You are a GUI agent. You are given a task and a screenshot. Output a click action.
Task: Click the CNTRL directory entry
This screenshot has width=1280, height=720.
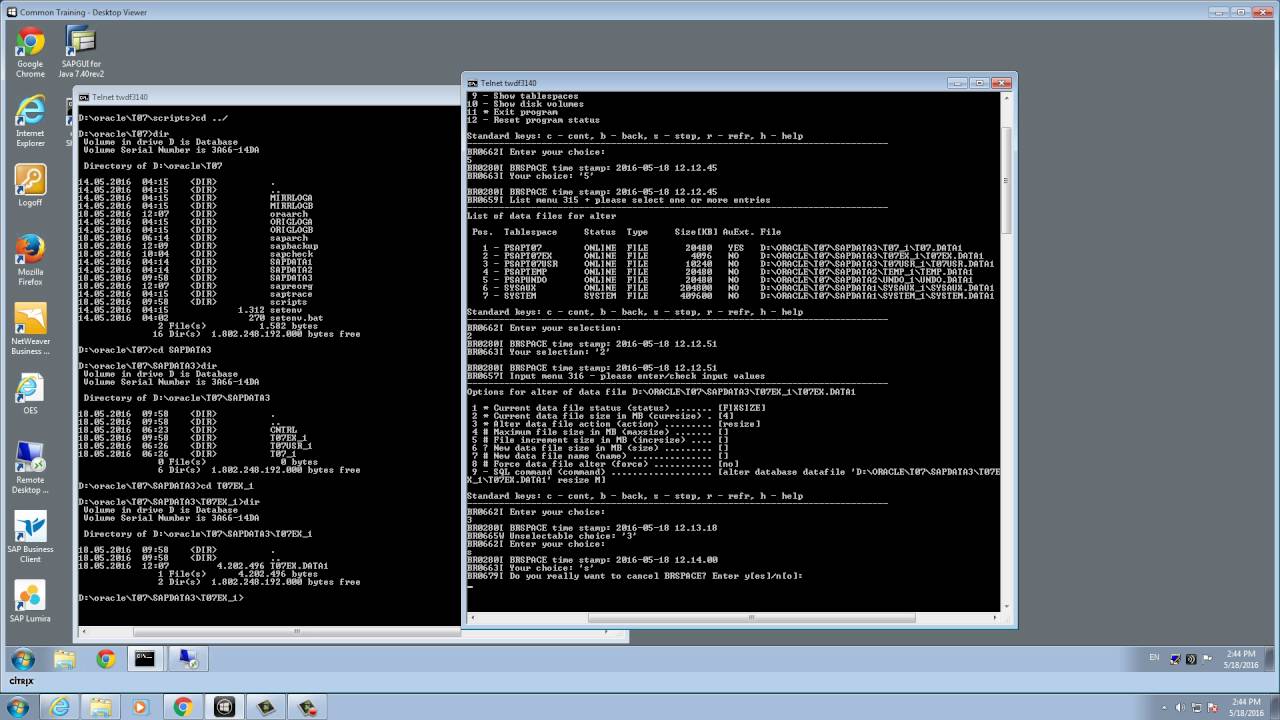(188, 430)
